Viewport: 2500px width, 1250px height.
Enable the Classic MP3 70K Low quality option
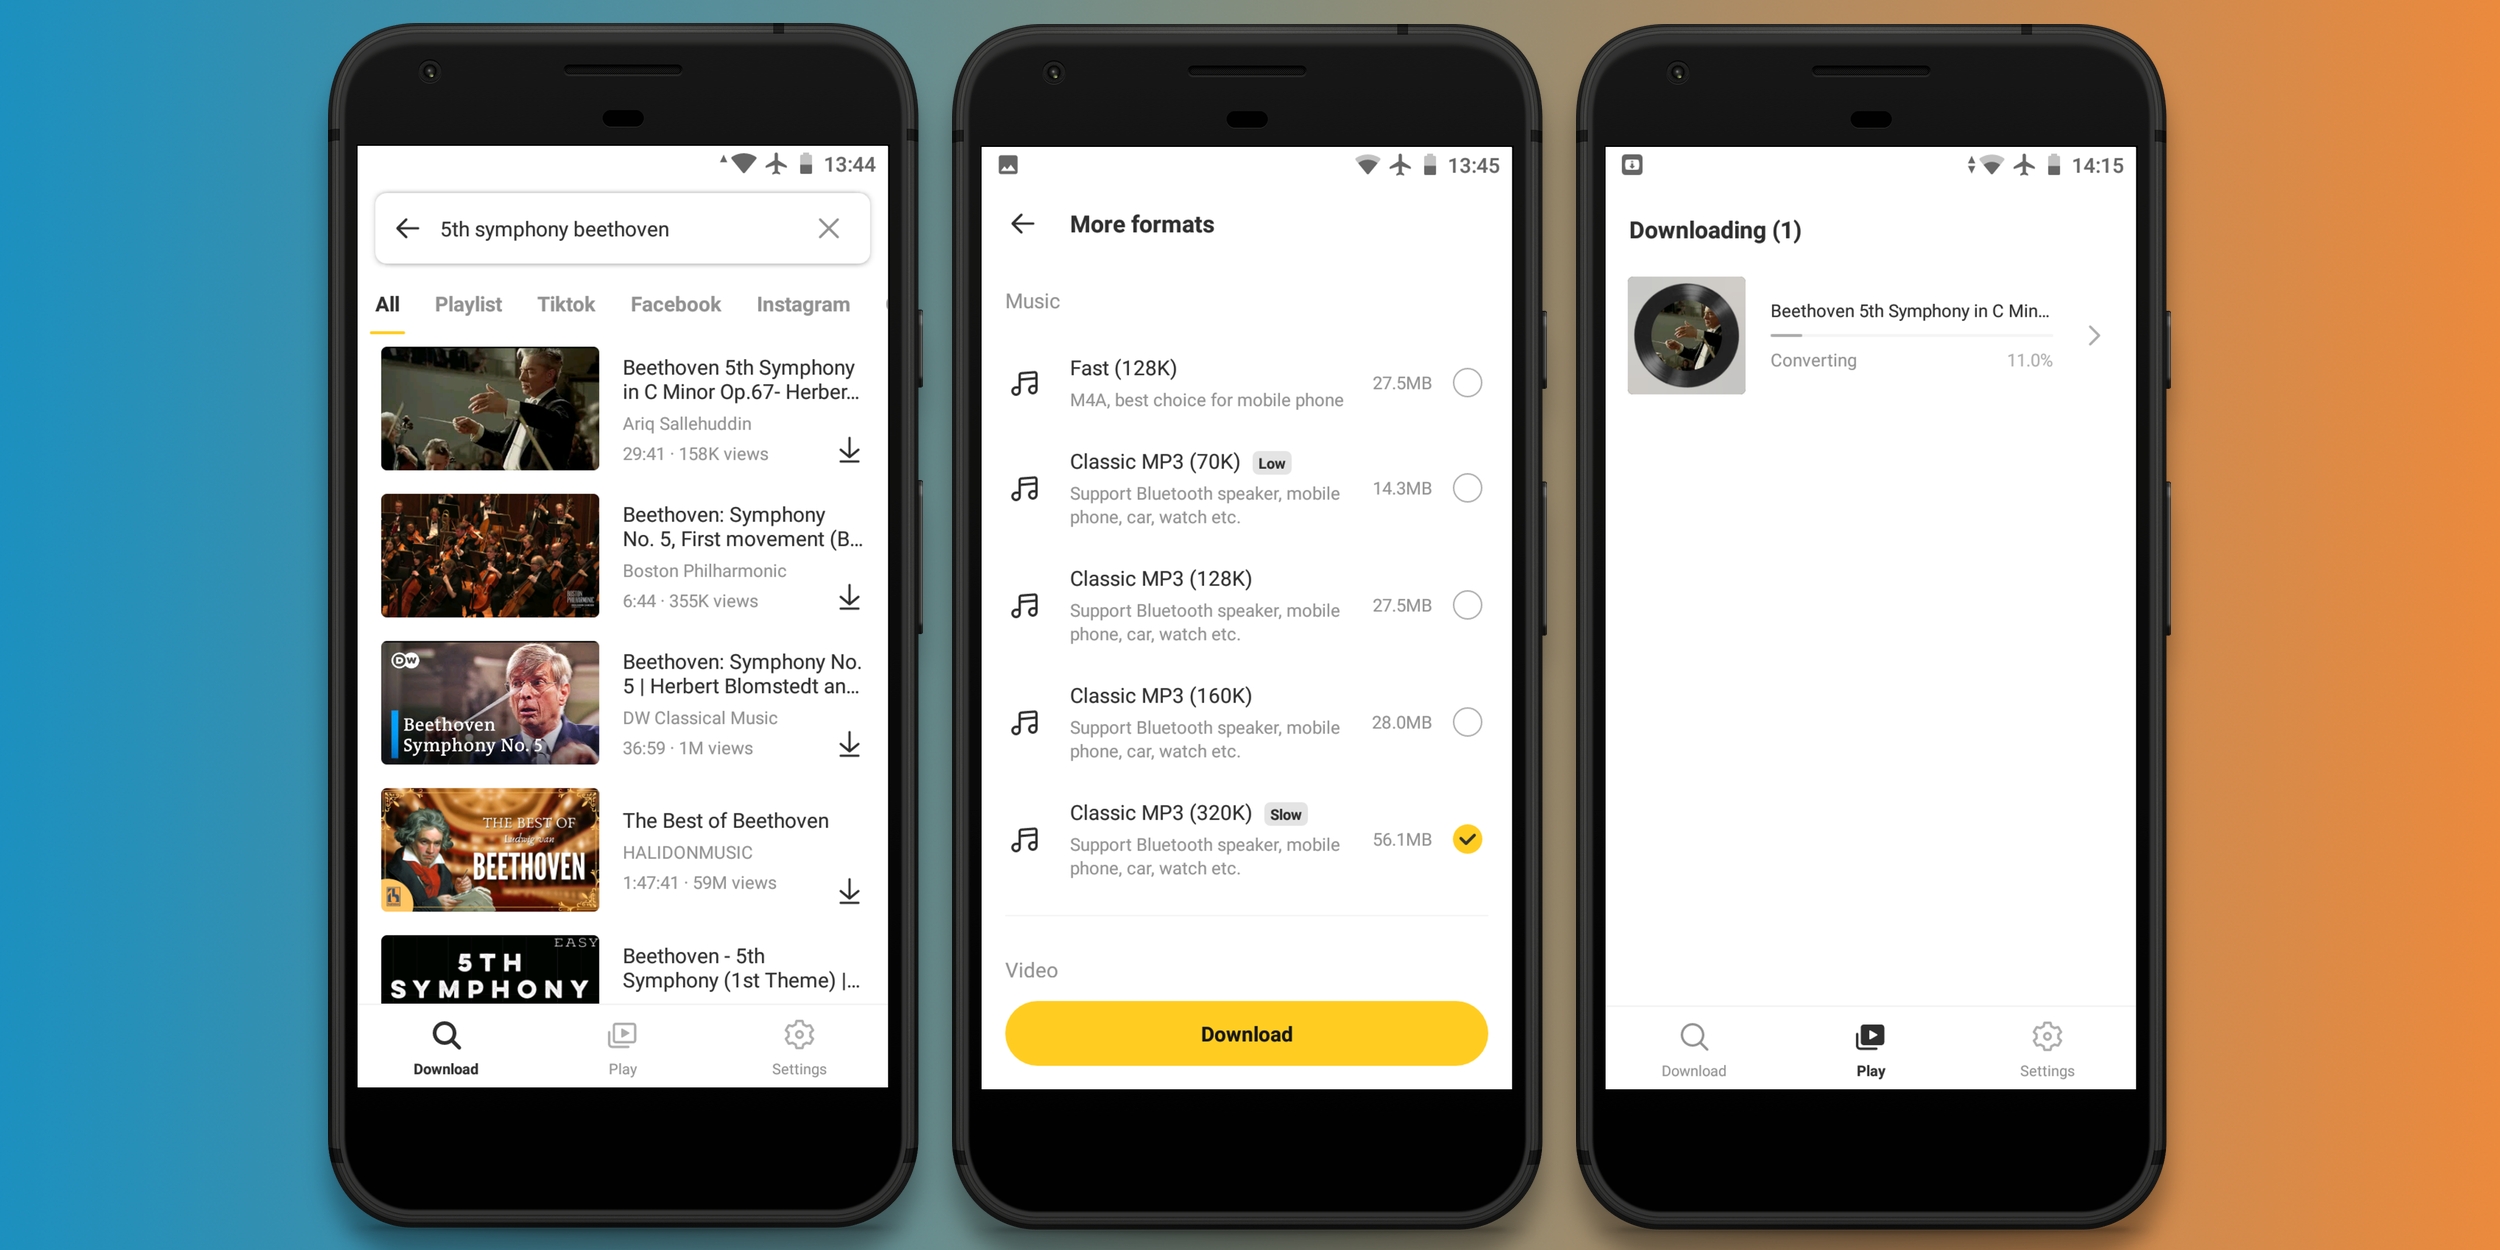(x=1468, y=486)
